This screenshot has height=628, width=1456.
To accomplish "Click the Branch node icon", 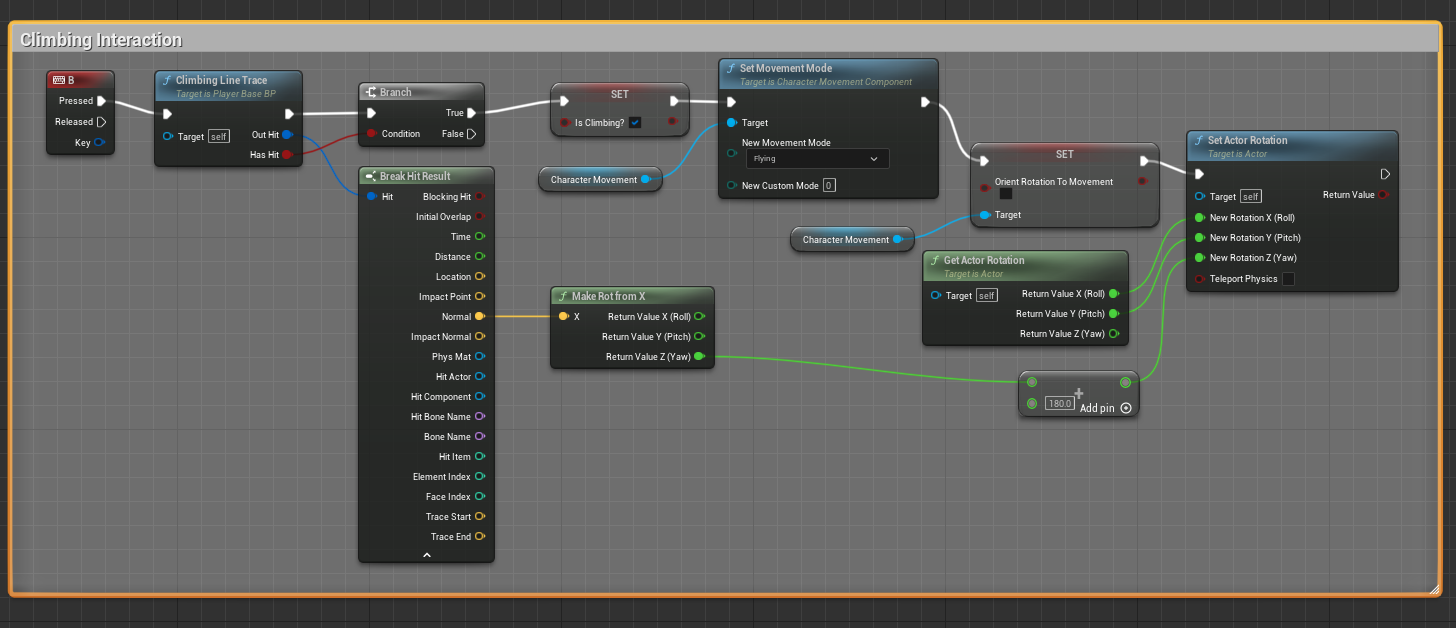I will 370,92.
